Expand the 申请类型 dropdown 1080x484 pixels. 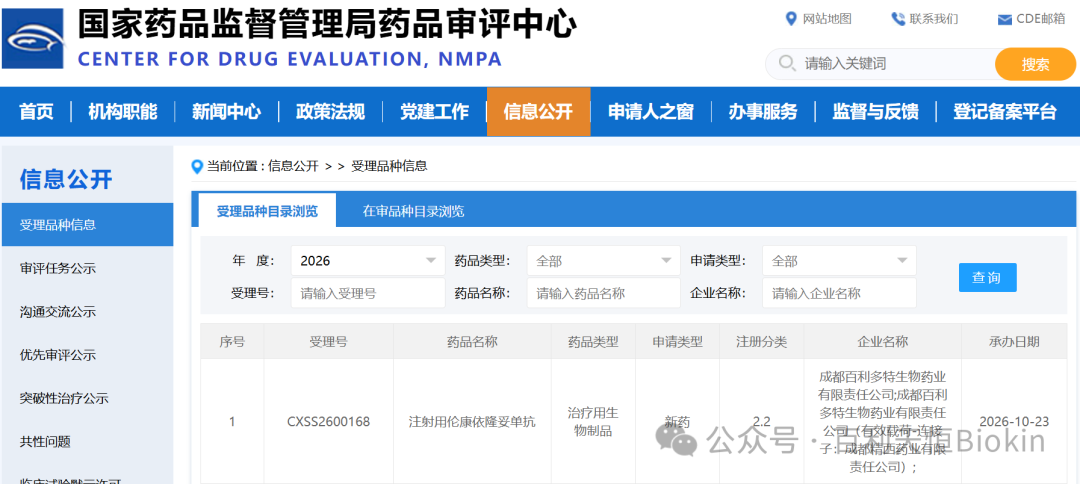(839, 261)
